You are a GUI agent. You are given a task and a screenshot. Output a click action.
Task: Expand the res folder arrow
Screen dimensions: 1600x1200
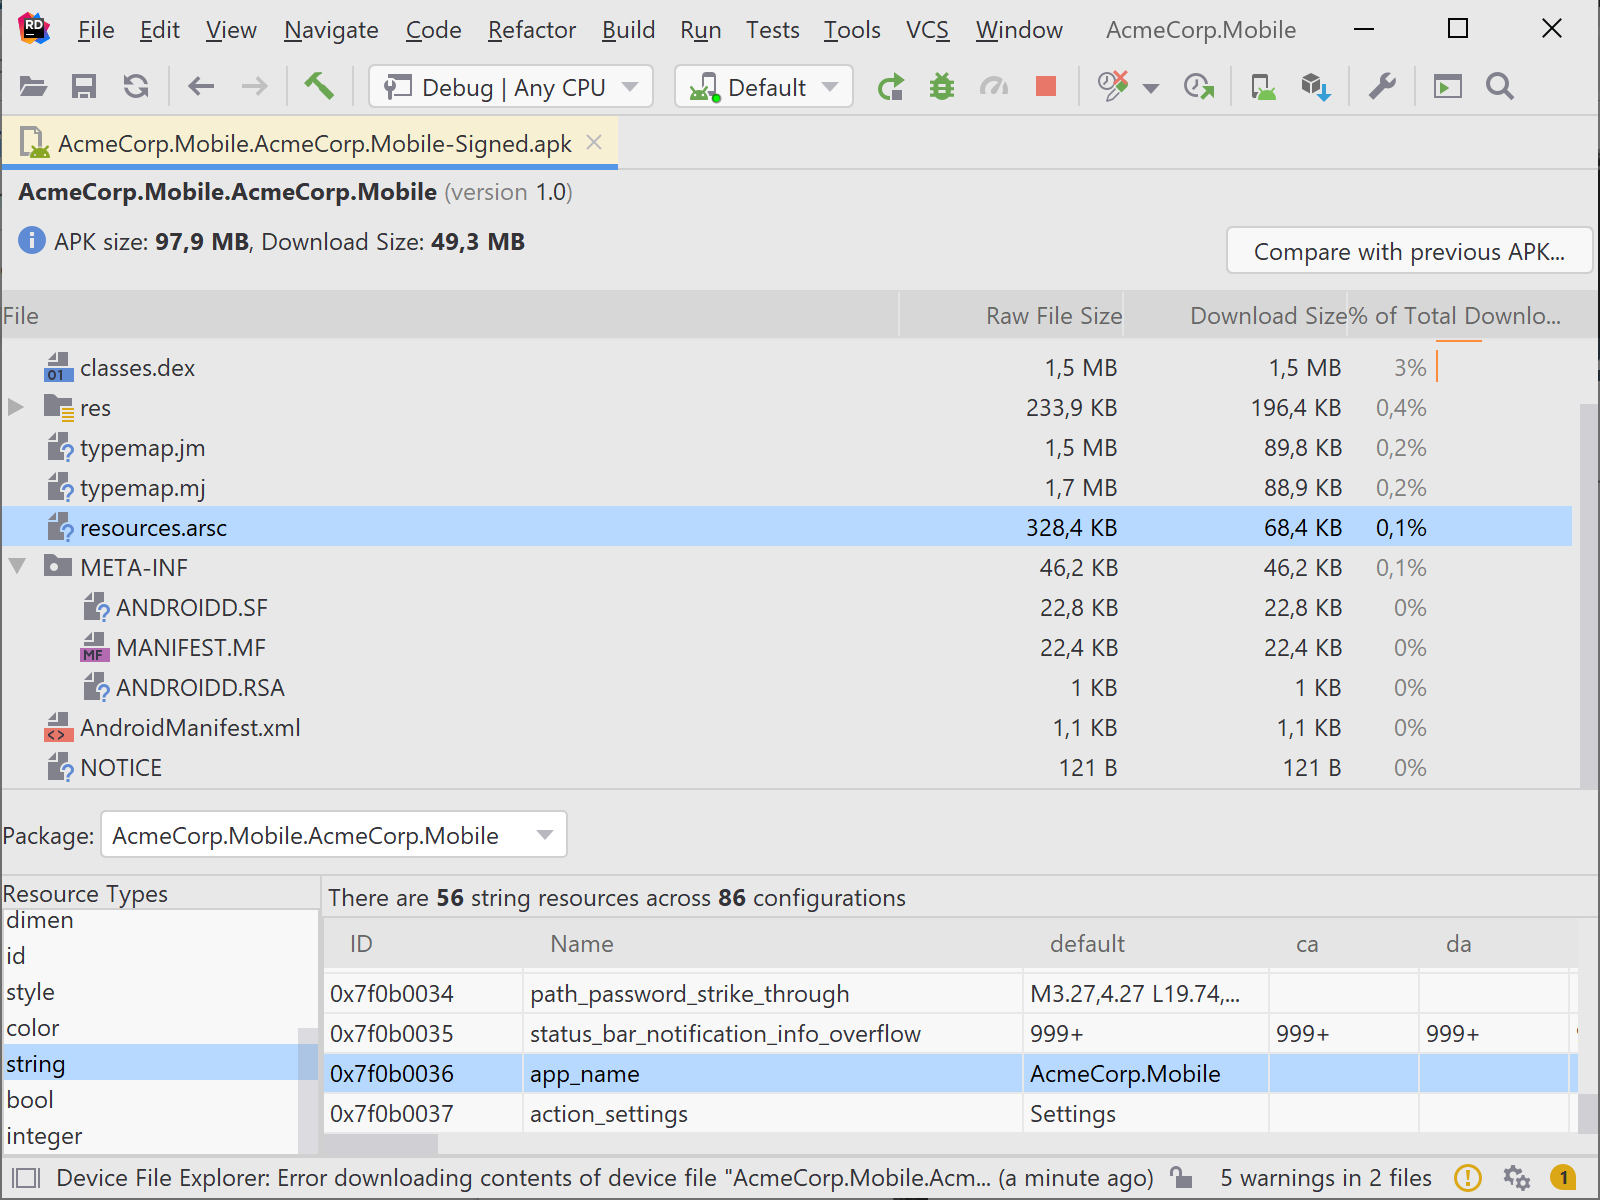tap(16, 407)
